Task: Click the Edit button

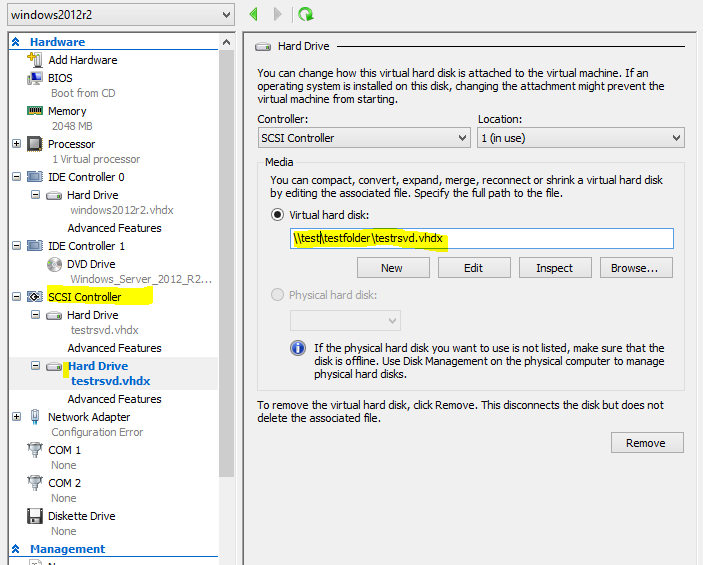Action: (474, 268)
